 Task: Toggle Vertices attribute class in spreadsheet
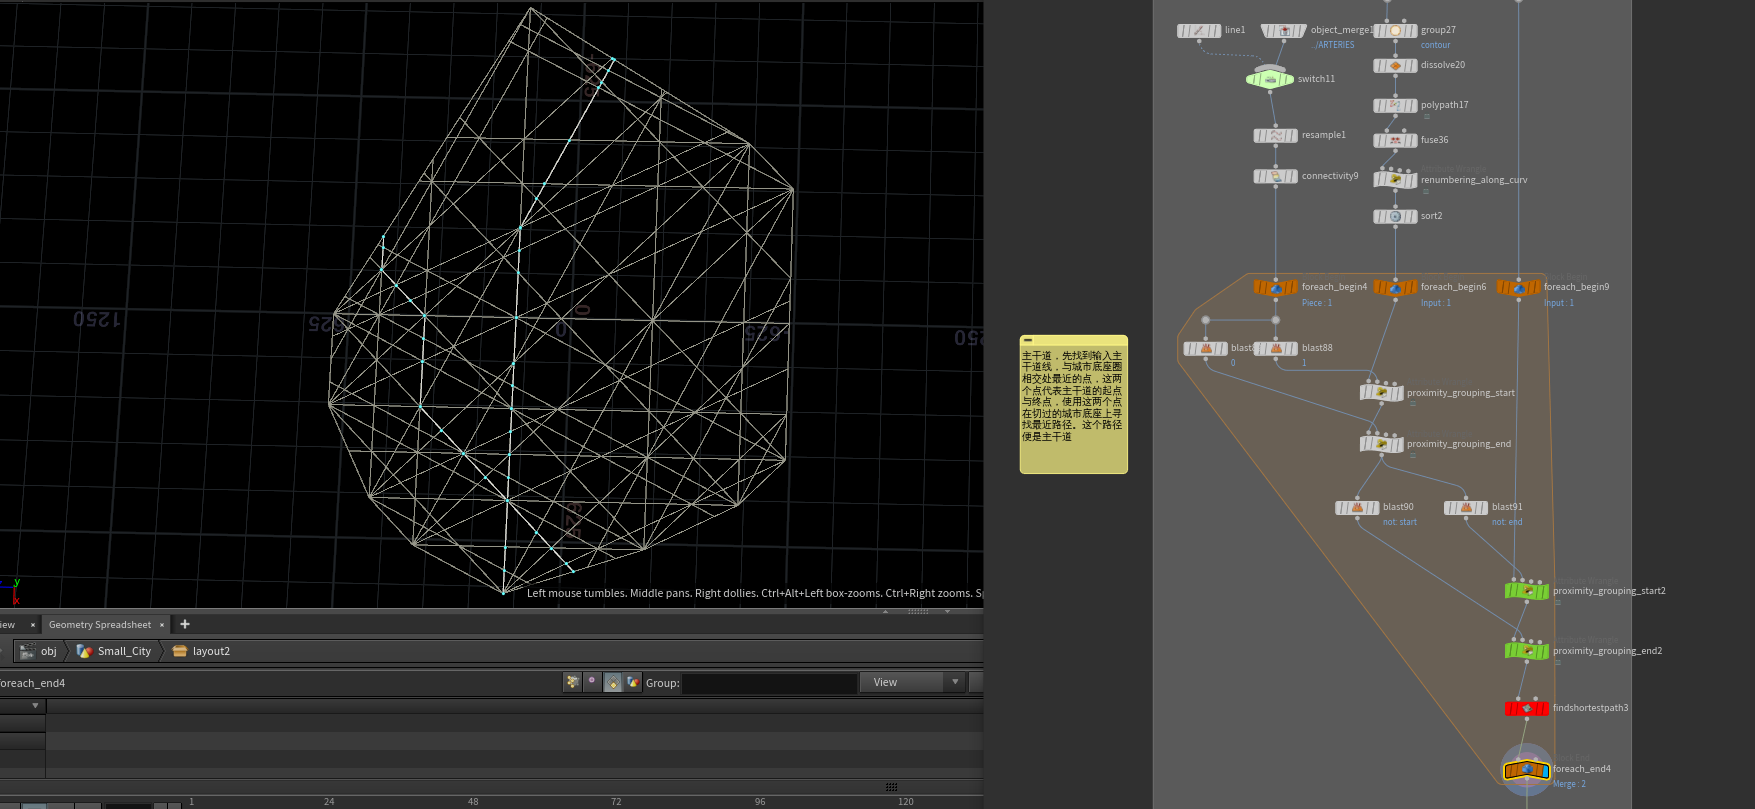[x=592, y=682]
